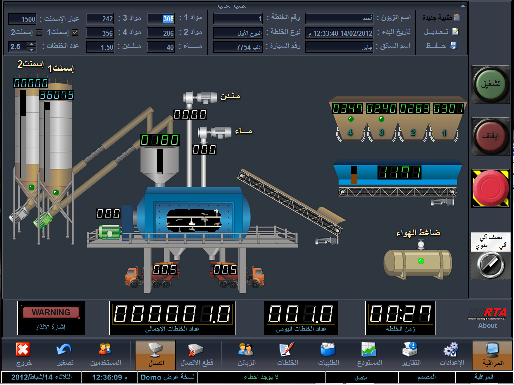The image size is (514, 385).
Task: Click the batch count field showing 2.5
Action: (x=18, y=47)
